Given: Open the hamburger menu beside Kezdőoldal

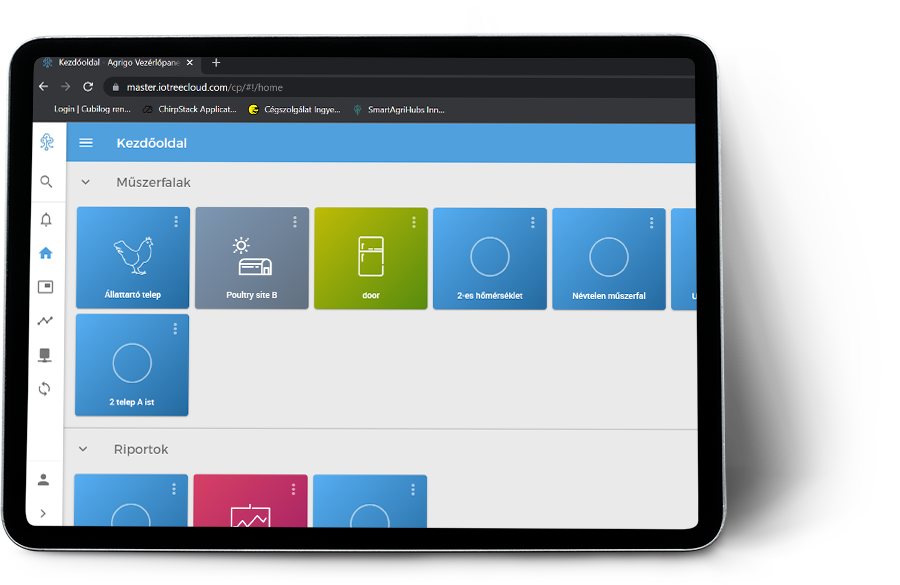Looking at the screenshot, I should 86,142.
